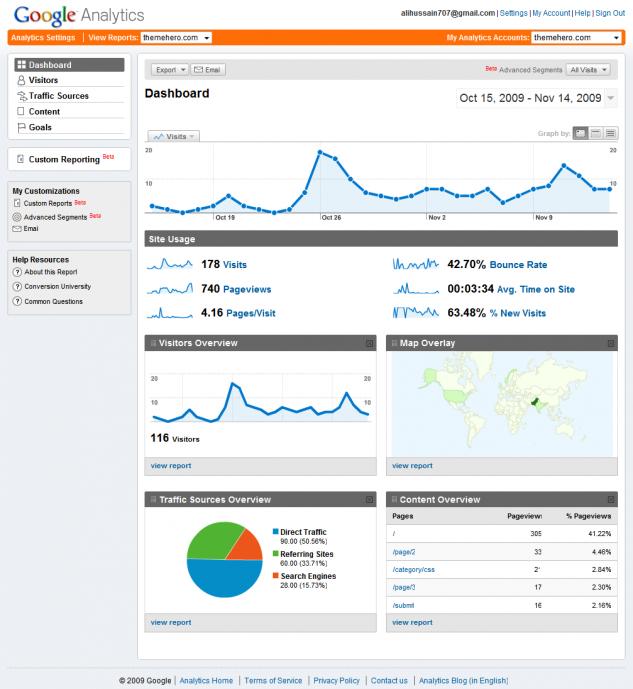The width and height of the screenshot is (633, 689).
Task: Click the Conversion University question-mark icon
Action: [x=17, y=286]
